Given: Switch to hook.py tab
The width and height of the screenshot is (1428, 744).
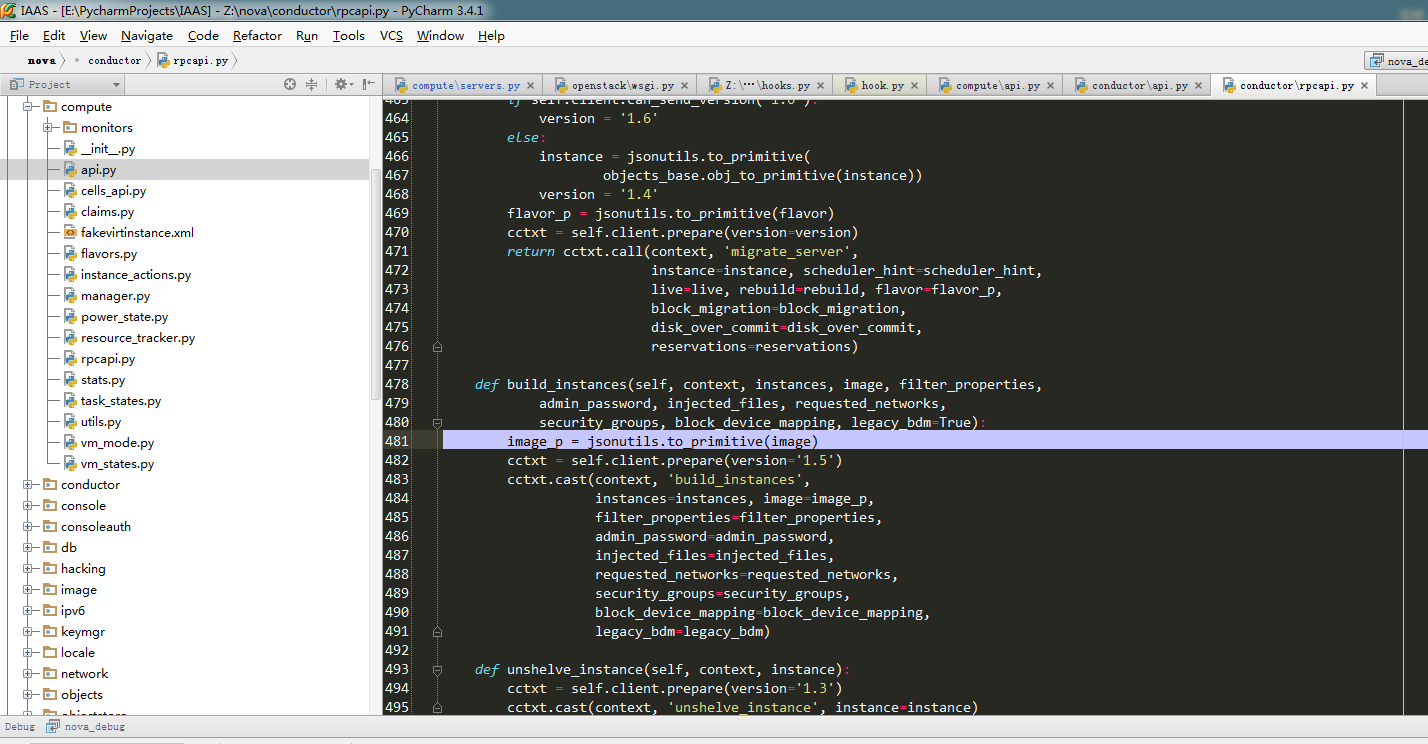Looking at the screenshot, I should click(882, 85).
